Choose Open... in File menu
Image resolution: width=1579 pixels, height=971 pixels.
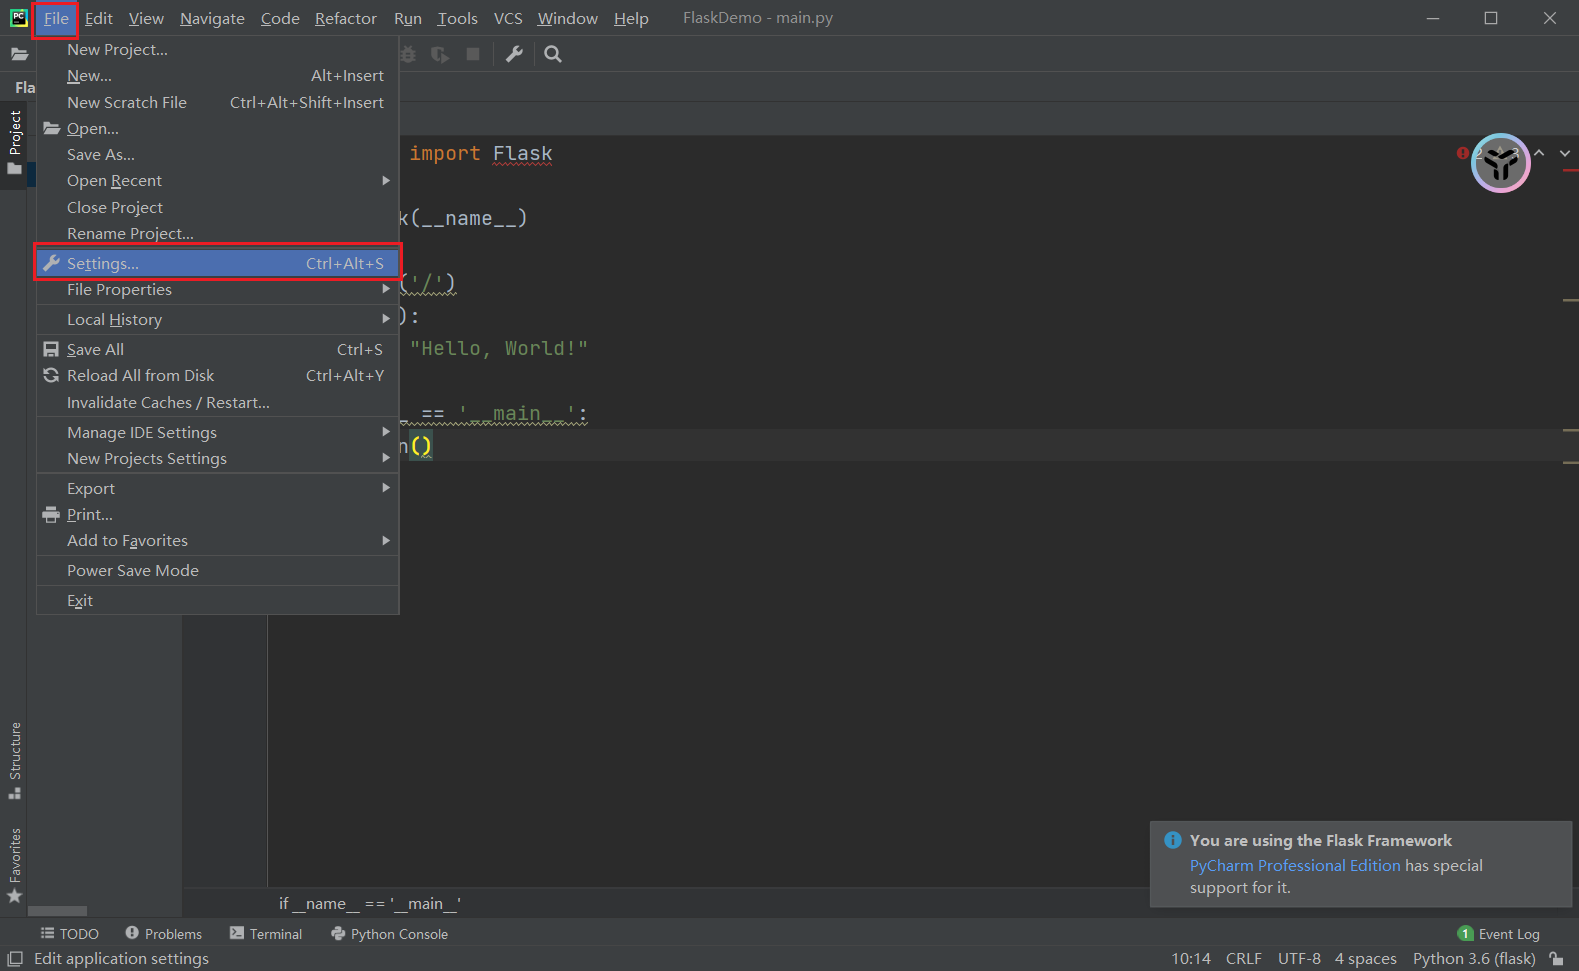click(218, 128)
